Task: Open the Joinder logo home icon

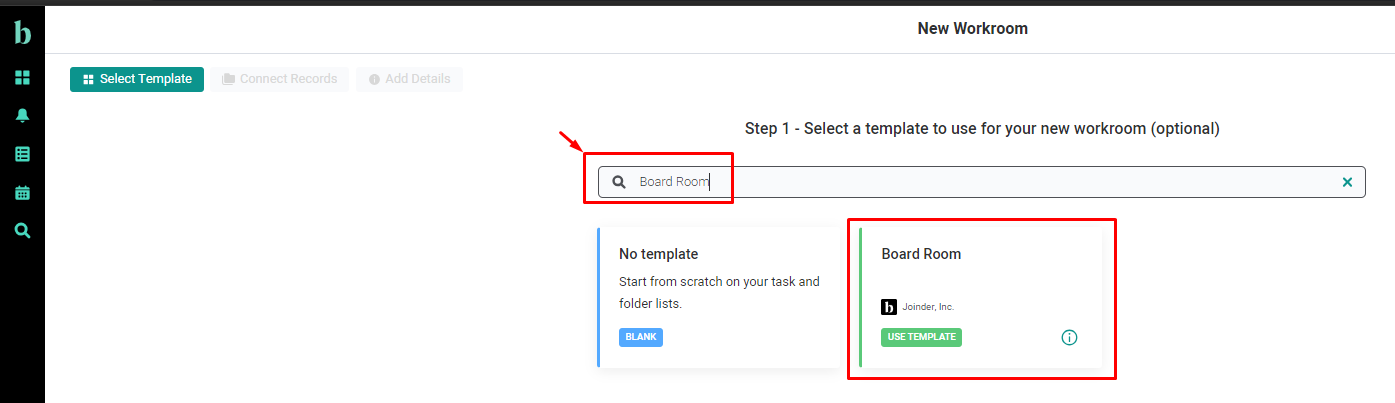Action: [x=22, y=33]
